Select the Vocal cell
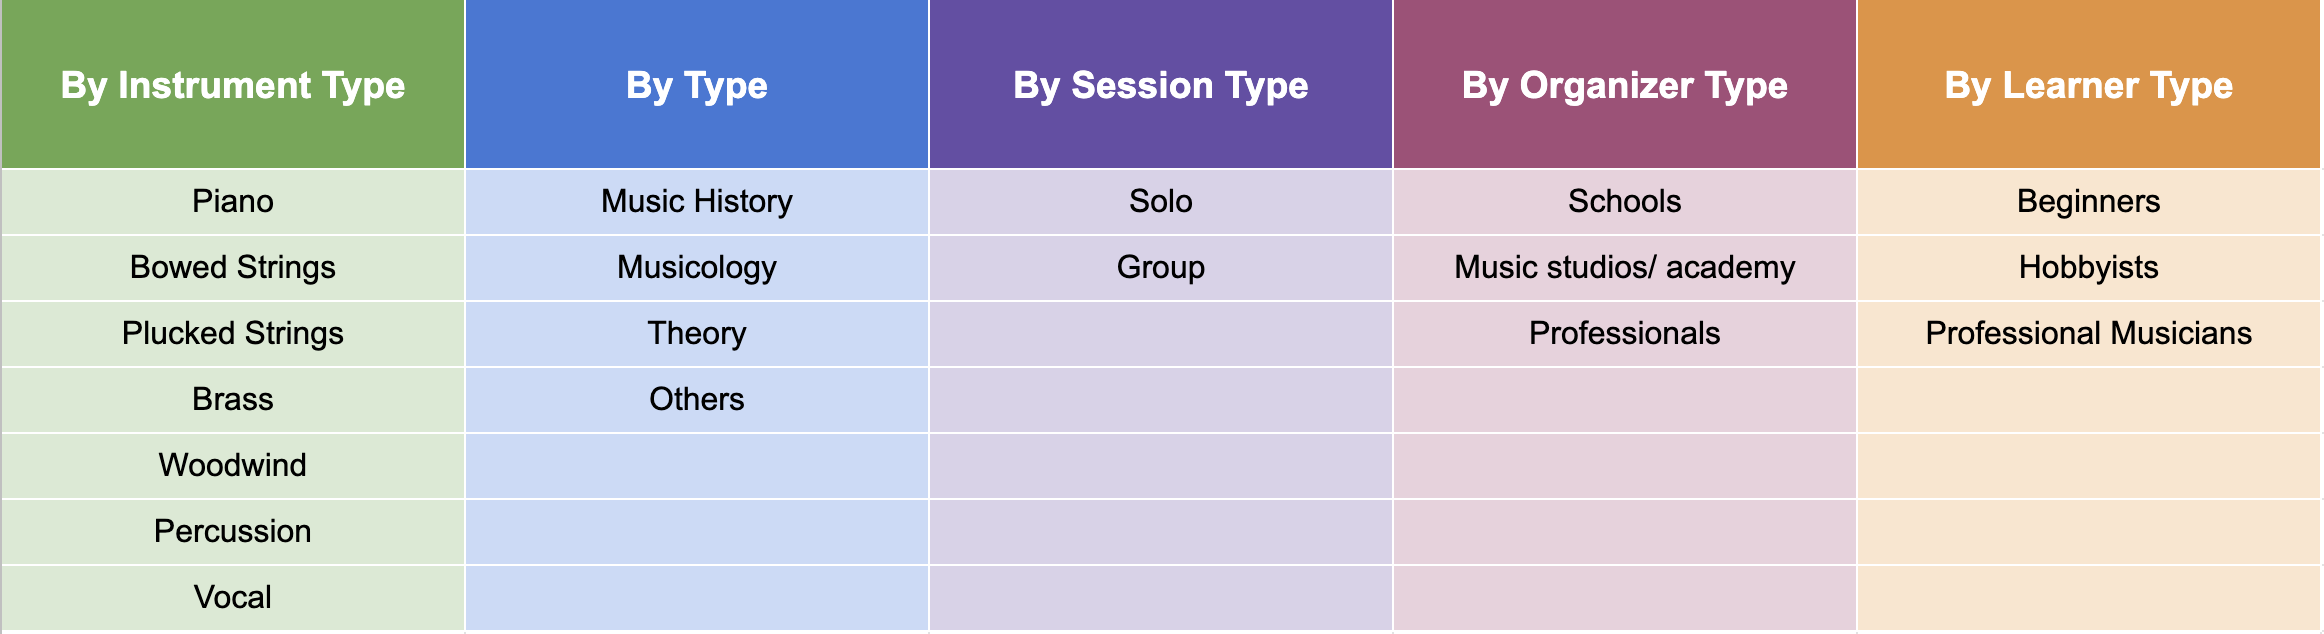Viewport: 2324px width, 634px height. click(233, 598)
